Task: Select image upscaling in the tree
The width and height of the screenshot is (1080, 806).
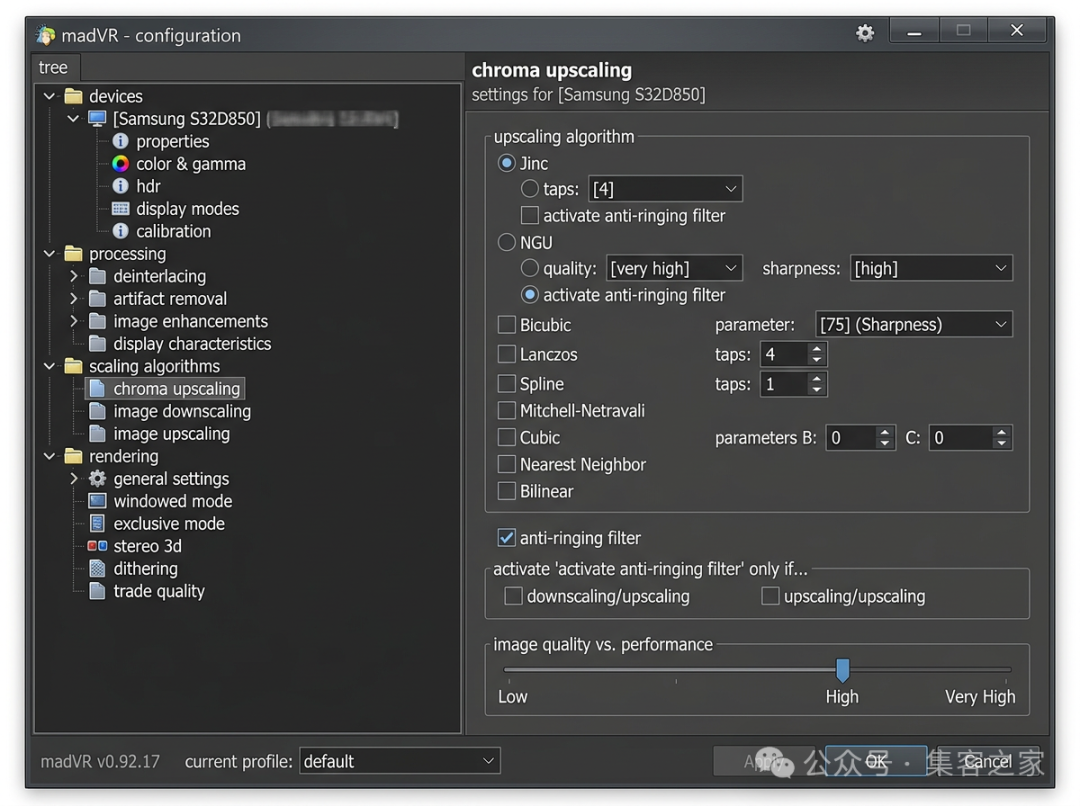Action: click(x=171, y=434)
